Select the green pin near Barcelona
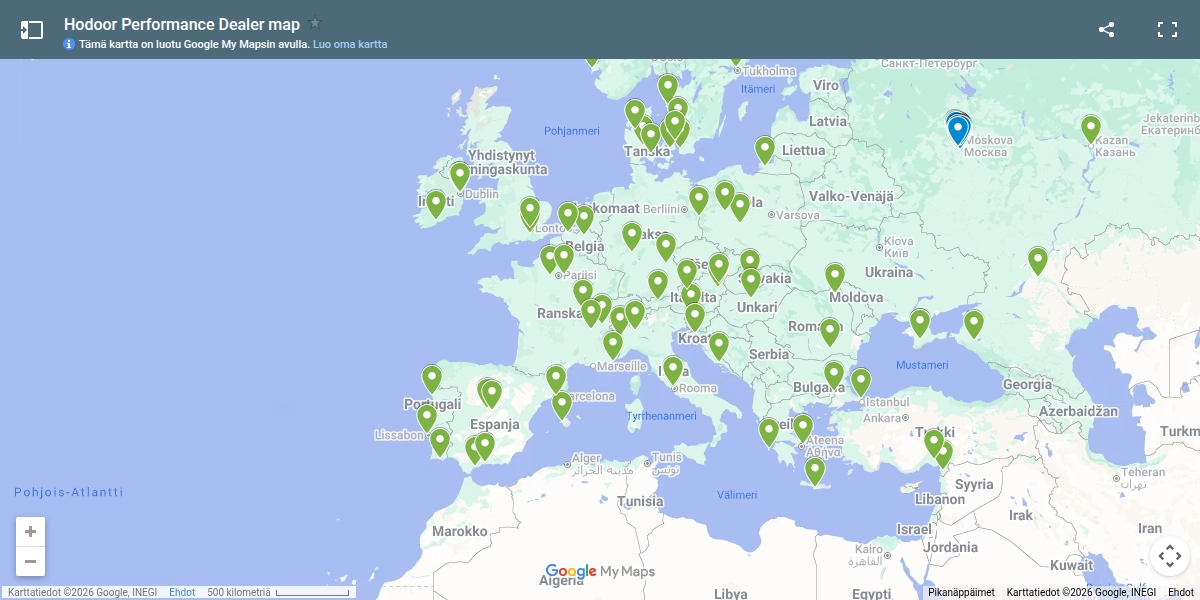Viewport: 1200px width, 600px height. pyautogui.click(x=556, y=380)
